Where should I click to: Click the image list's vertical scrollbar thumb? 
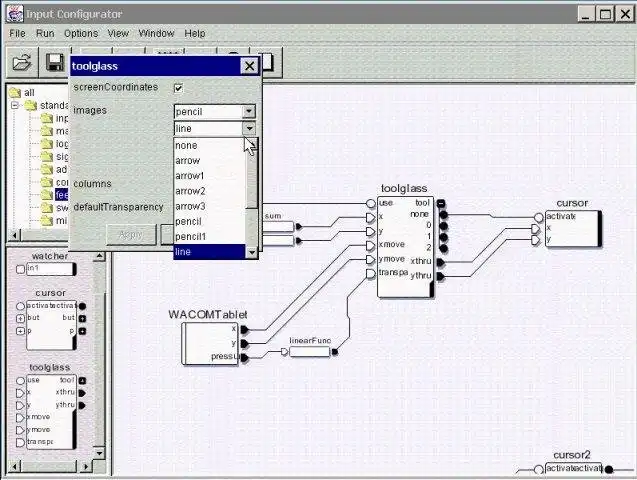tap(252, 175)
